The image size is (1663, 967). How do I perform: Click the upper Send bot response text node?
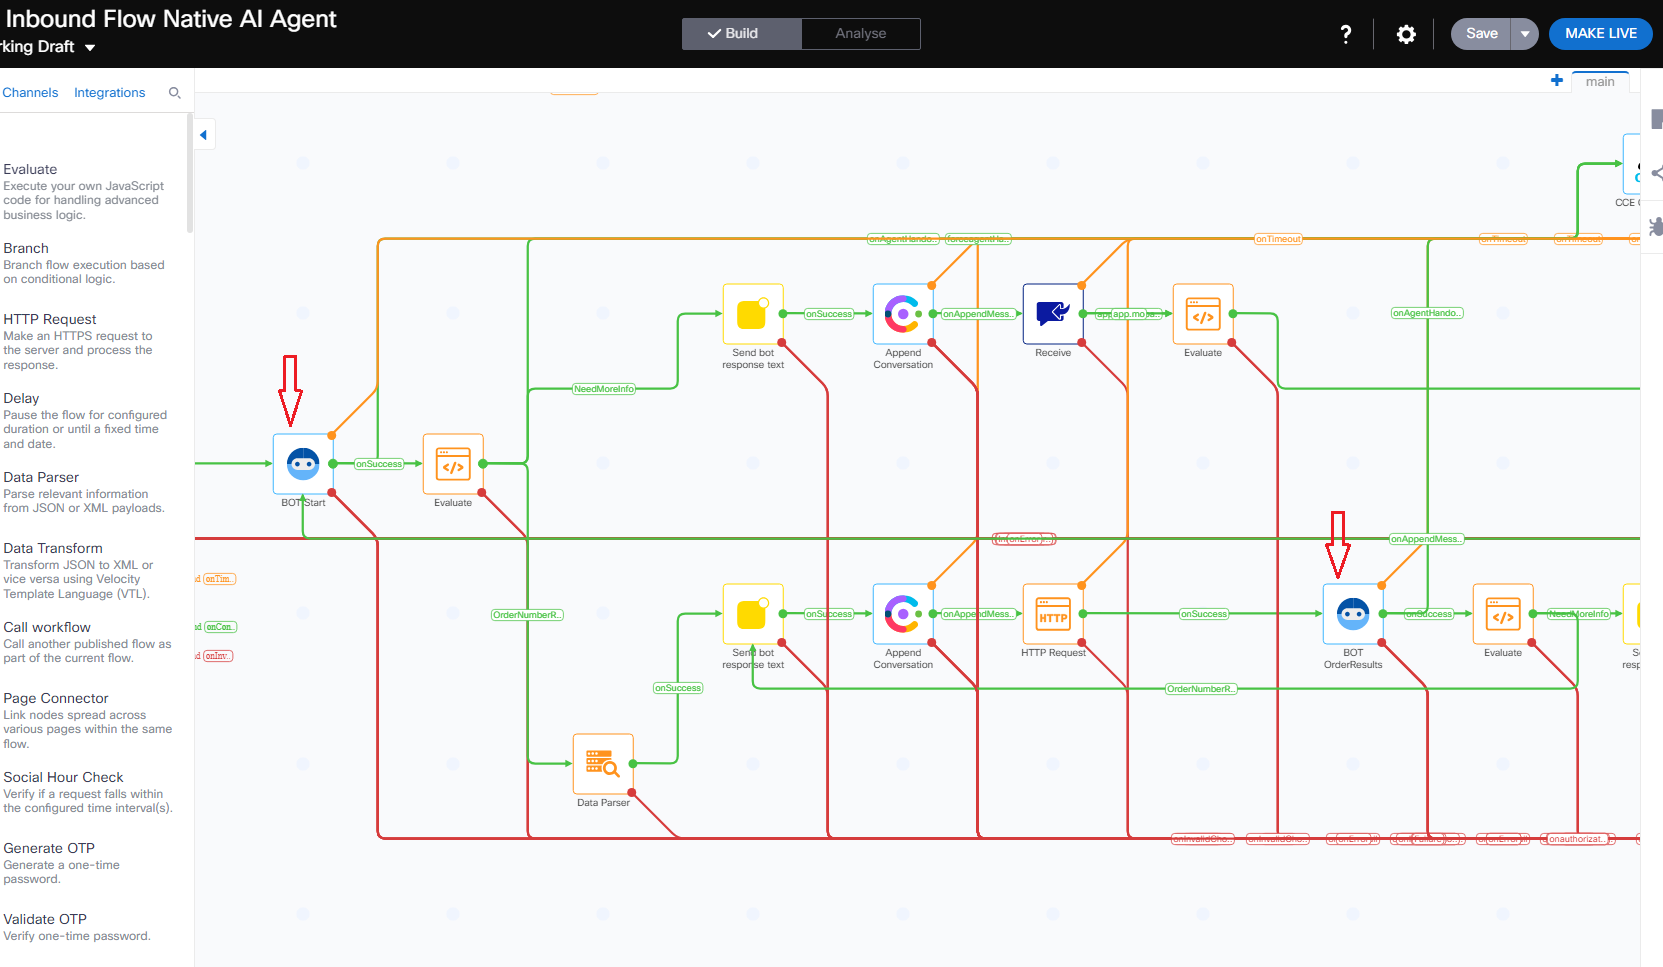[753, 314]
